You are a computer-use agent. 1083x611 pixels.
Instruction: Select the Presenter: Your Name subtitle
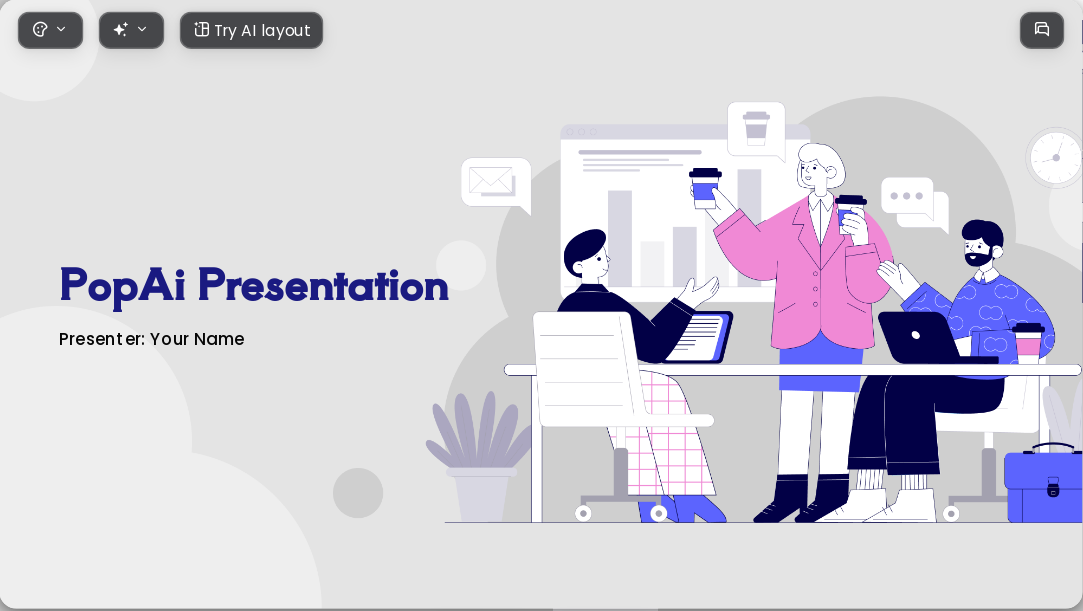151,339
